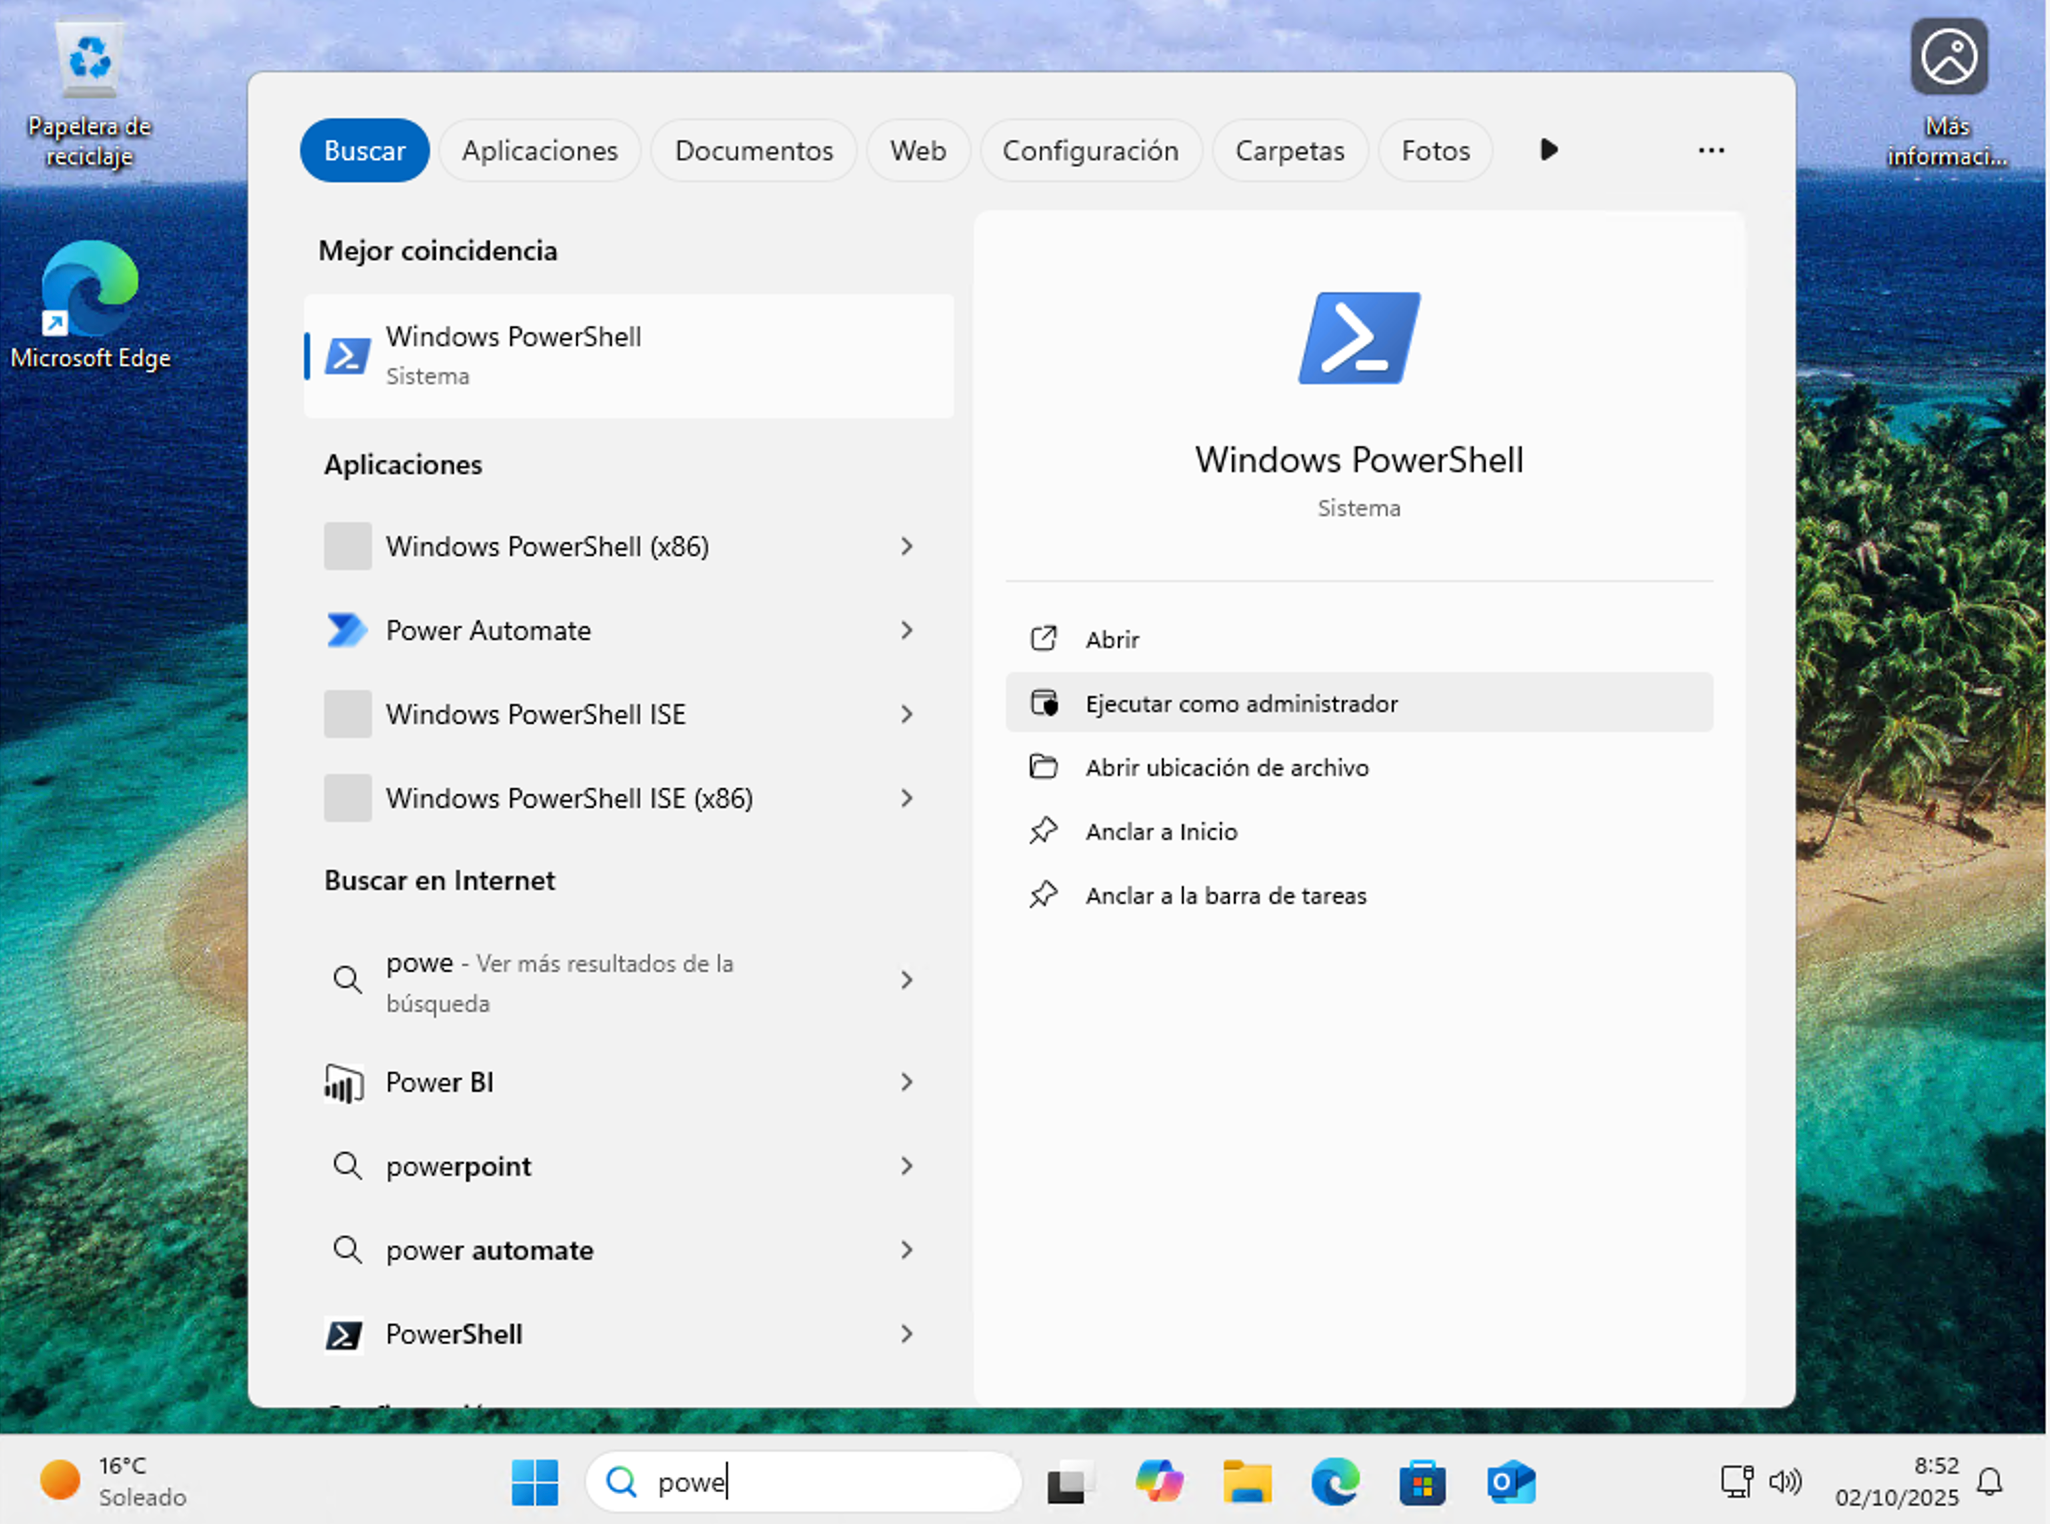This screenshot has width=2050, height=1524.
Task: Click the Más información desktop icon
Action: 1948,93
